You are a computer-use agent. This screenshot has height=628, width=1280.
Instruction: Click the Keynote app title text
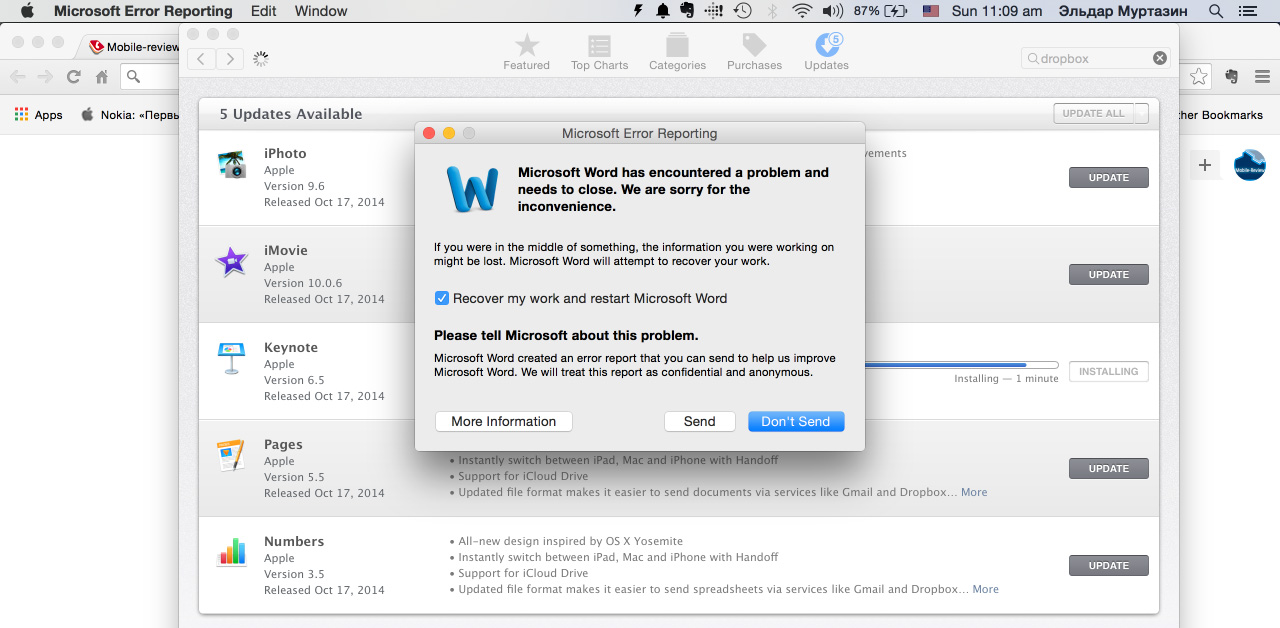tap(291, 347)
